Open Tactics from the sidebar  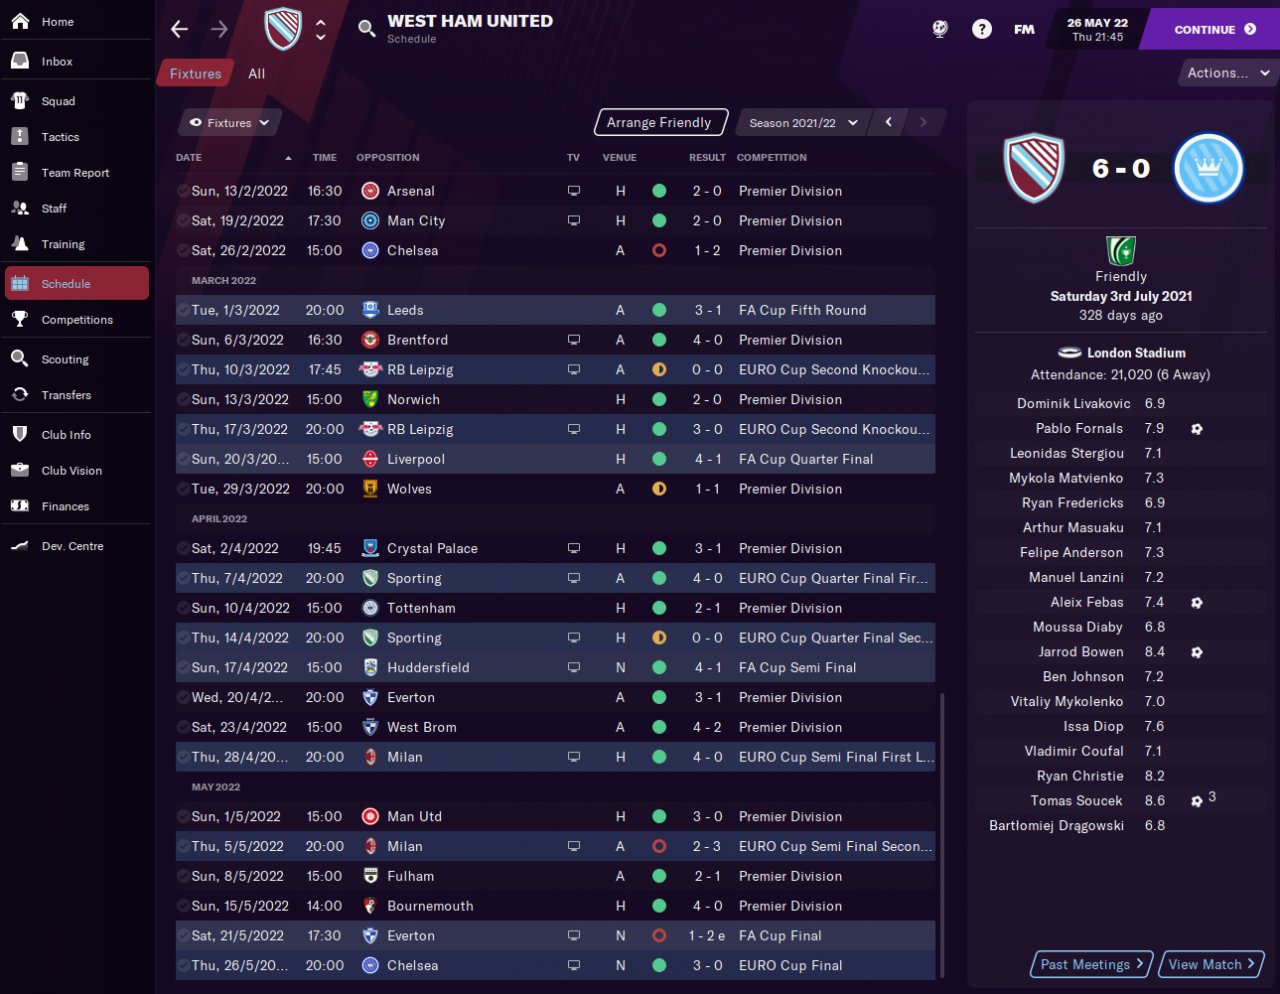point(60,137)
